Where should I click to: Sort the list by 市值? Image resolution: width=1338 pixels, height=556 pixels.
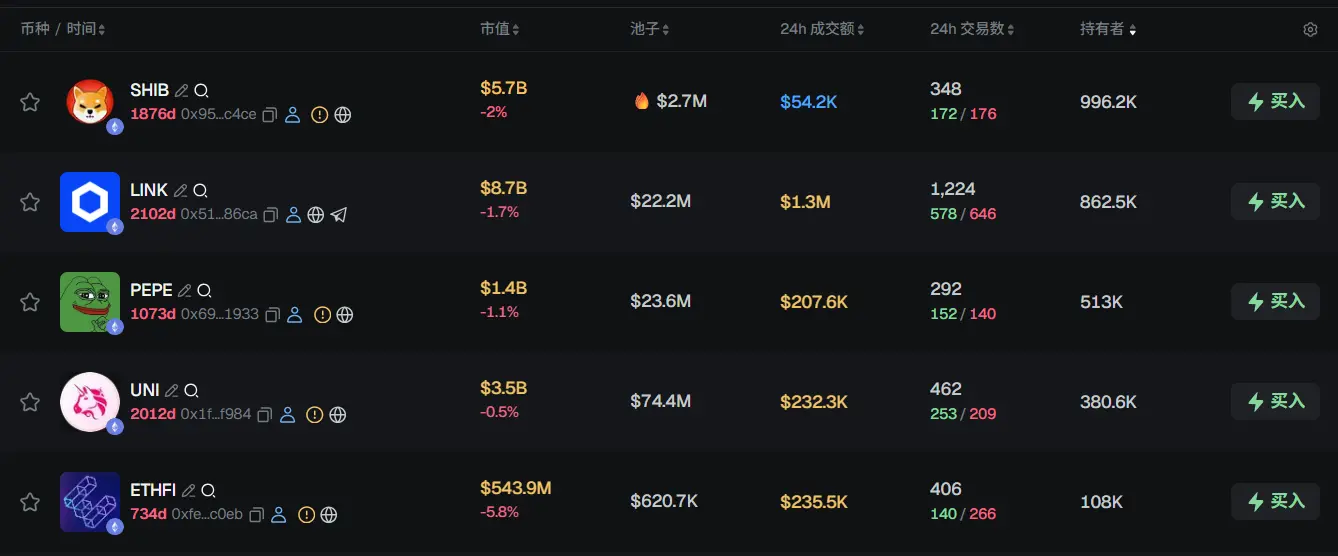(499, 30)
